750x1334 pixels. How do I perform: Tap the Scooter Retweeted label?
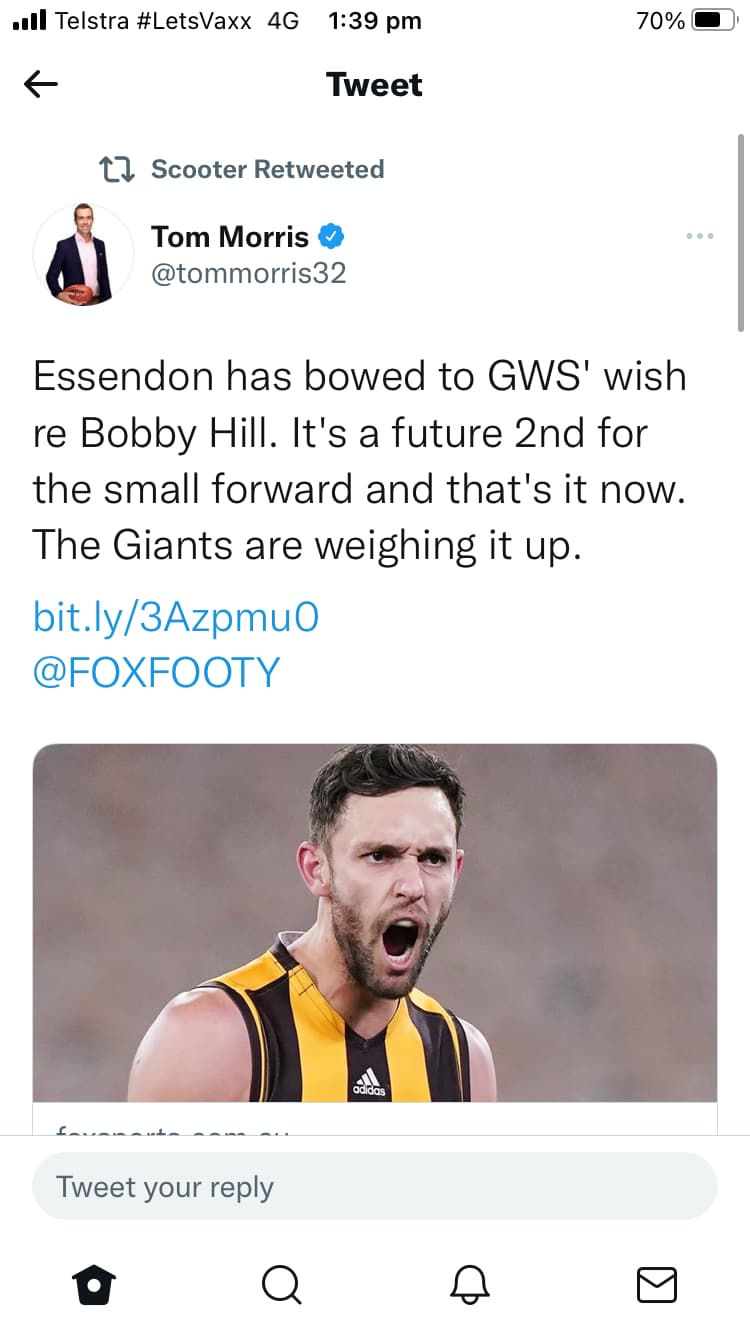coord(267,169)
